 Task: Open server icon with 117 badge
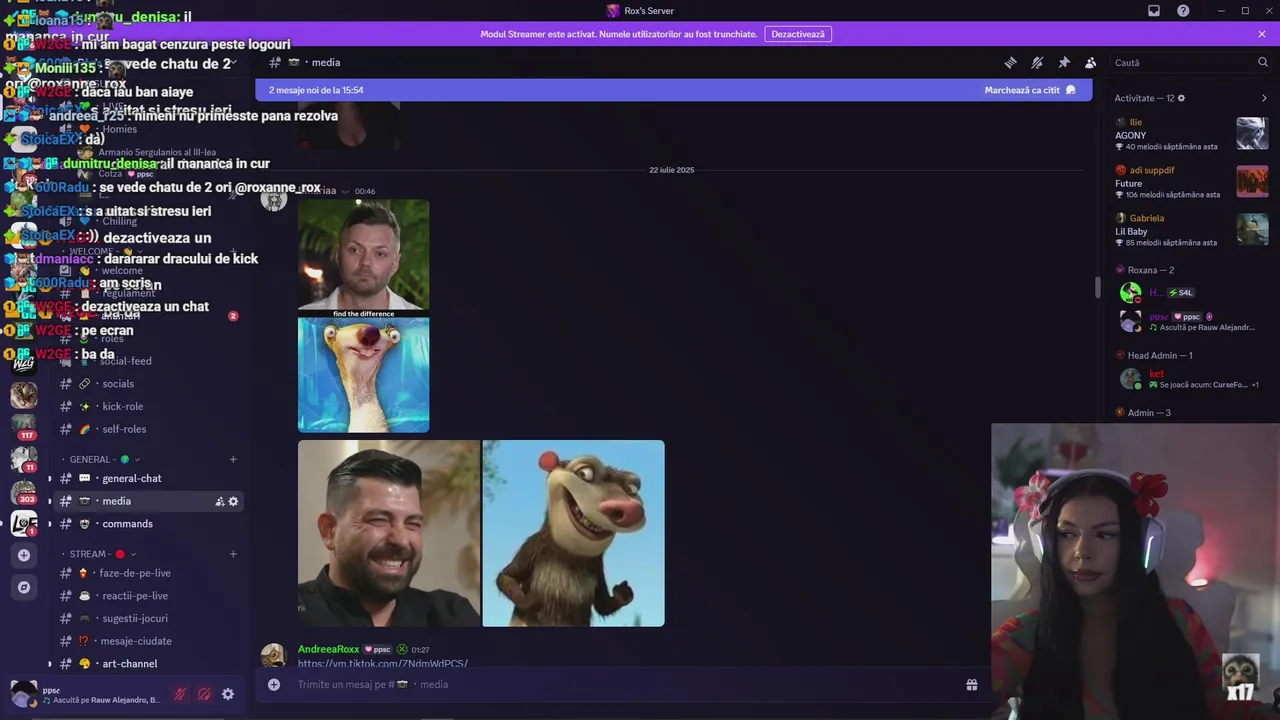[24, 427]
